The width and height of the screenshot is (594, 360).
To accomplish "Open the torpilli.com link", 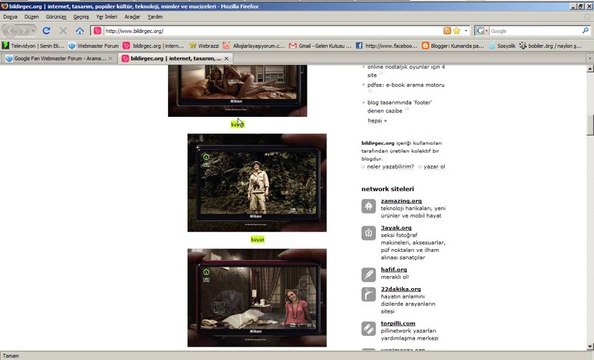I will (x=398, y=323).
